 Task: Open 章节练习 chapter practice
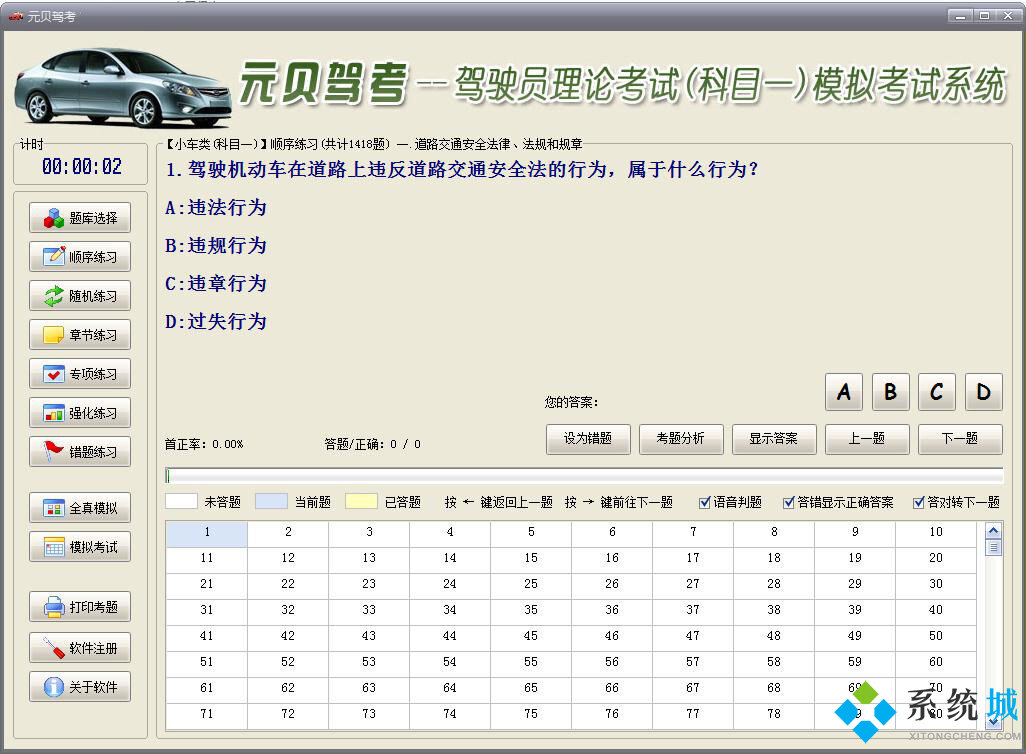[80, 334]
